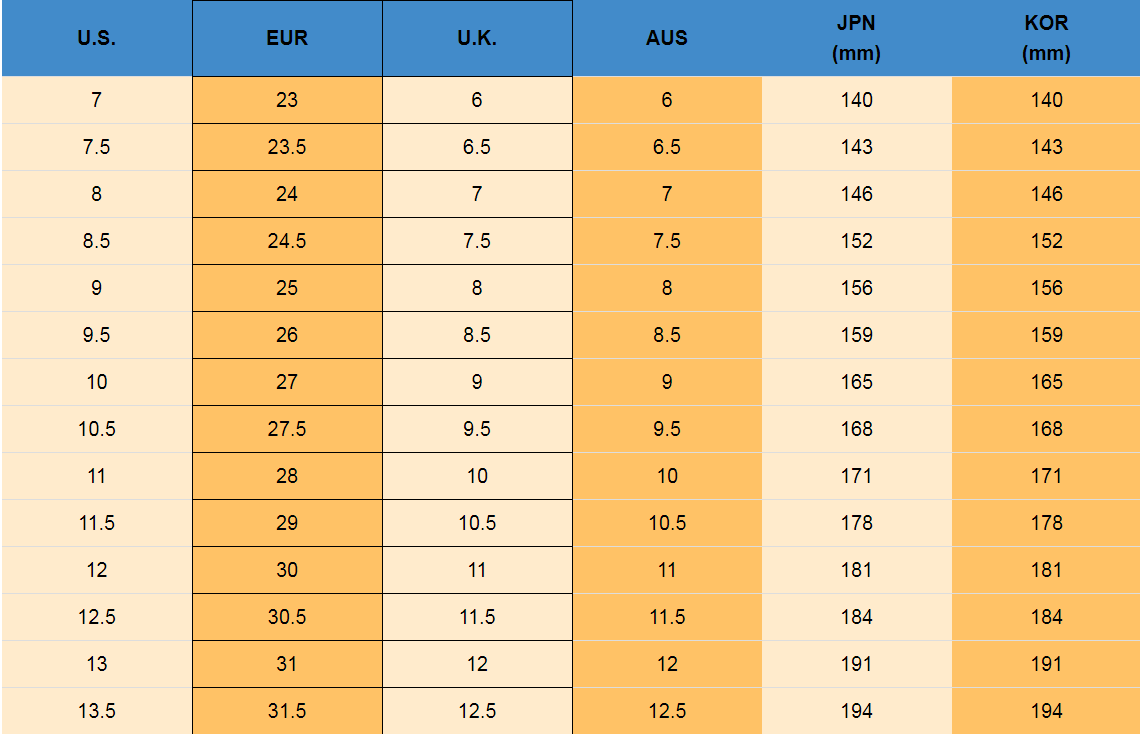Select the KOR (mm) column header
1140x734 pixels.
point(1046,39)
